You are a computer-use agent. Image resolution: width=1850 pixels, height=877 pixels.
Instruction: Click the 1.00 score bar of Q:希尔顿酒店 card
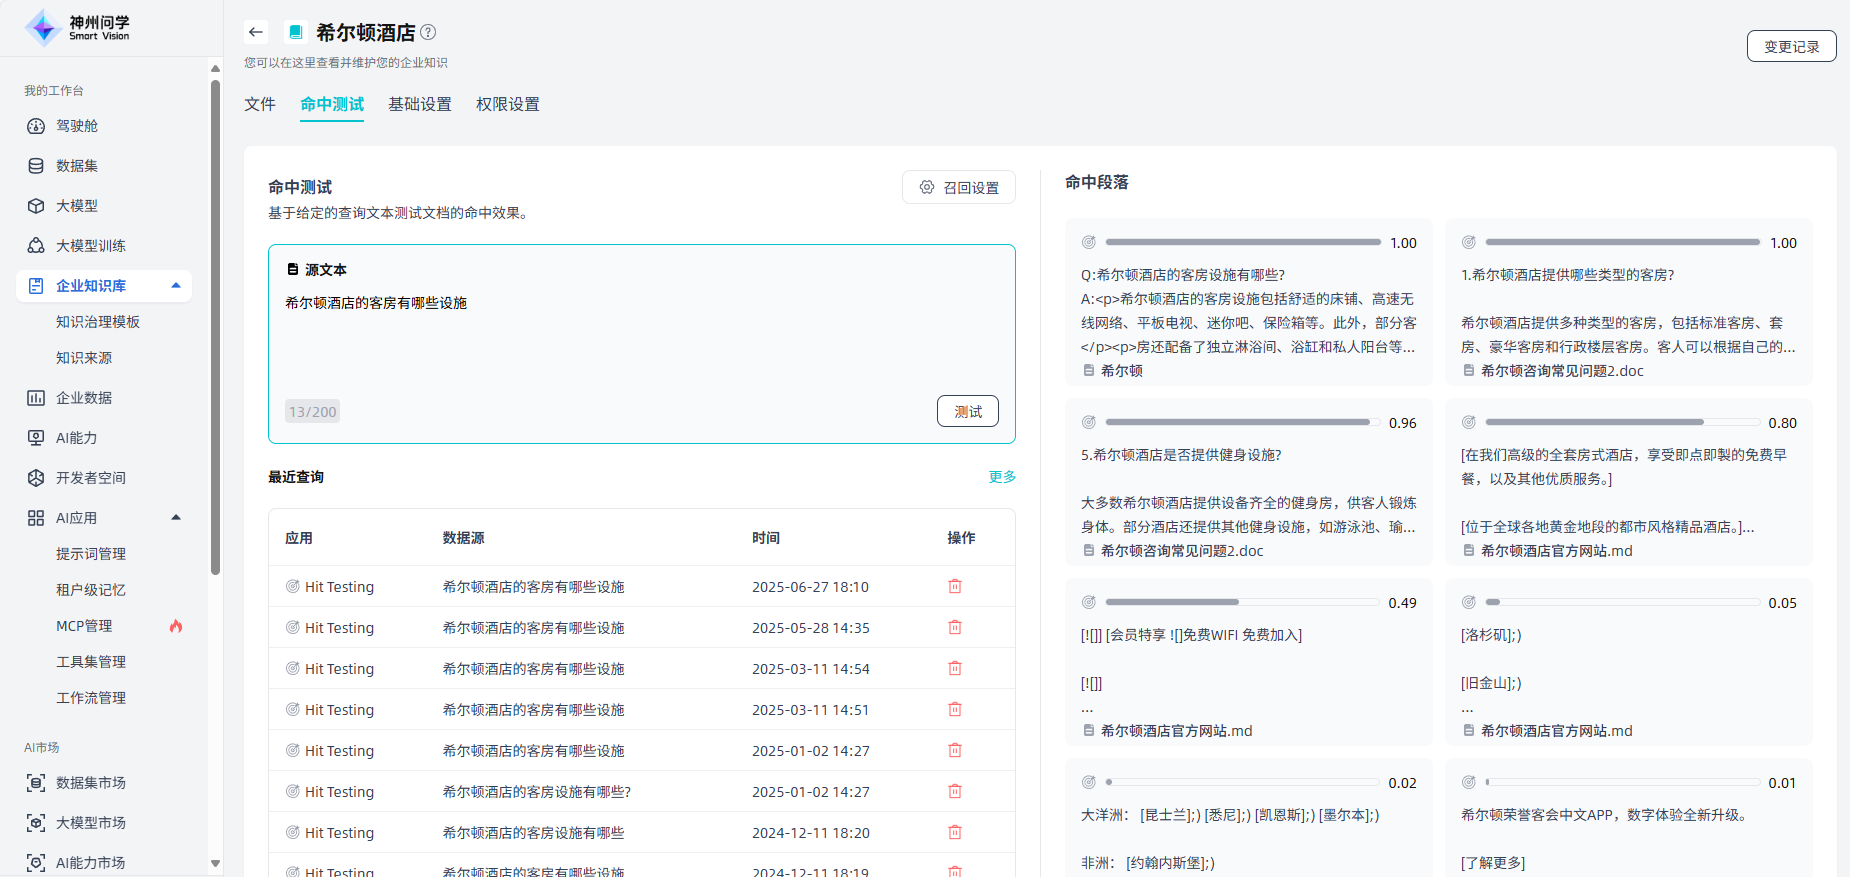pyautogui.click(x=1243, y=243)
